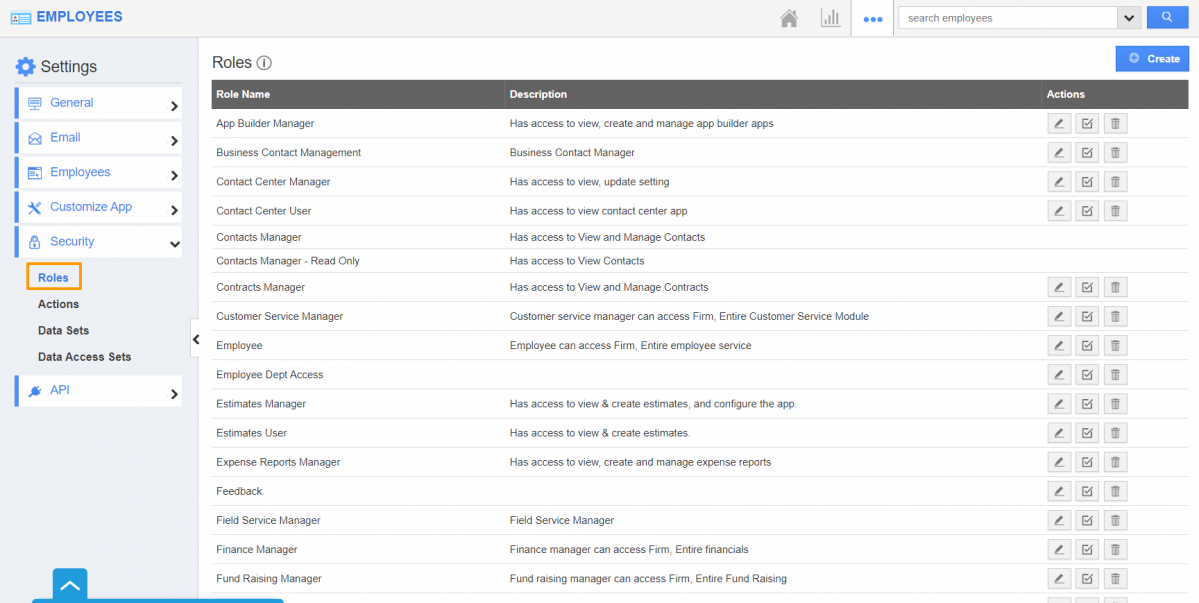The height and width of the screenshot is (603, 1199).
Task: Click the three dots more menu icon
Action: pyautogui.click(x=872, y=19)
